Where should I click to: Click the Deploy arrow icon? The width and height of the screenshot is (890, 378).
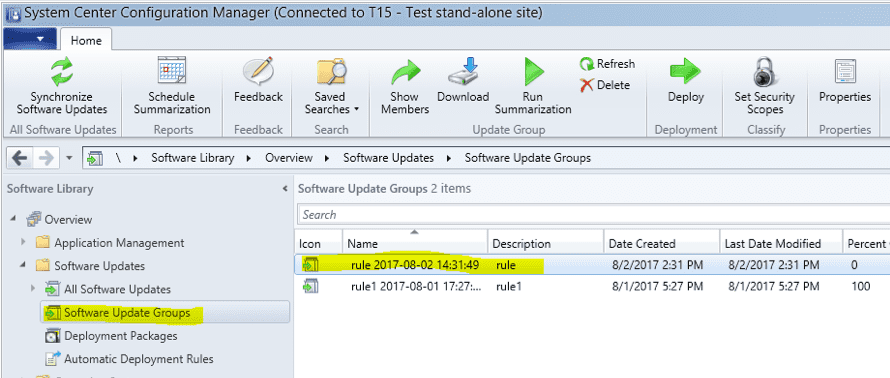686,72
